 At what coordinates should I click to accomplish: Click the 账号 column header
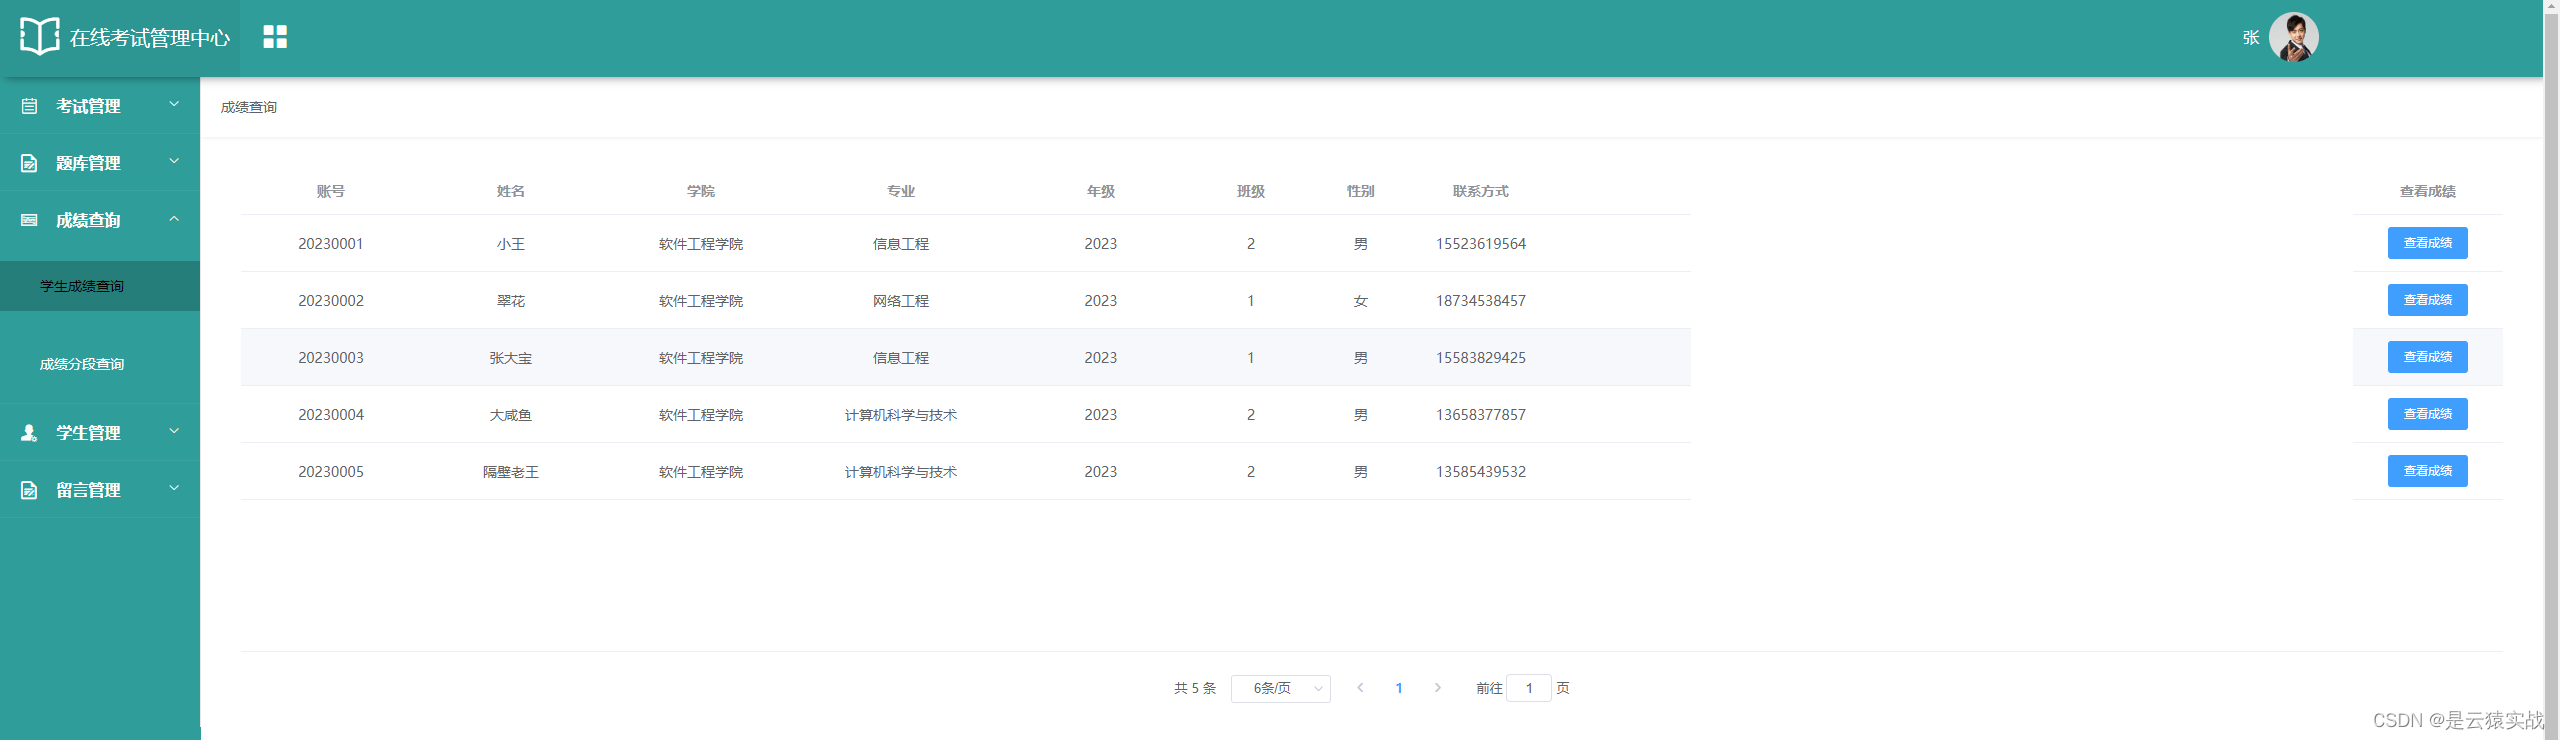click(x=331, y=191)
